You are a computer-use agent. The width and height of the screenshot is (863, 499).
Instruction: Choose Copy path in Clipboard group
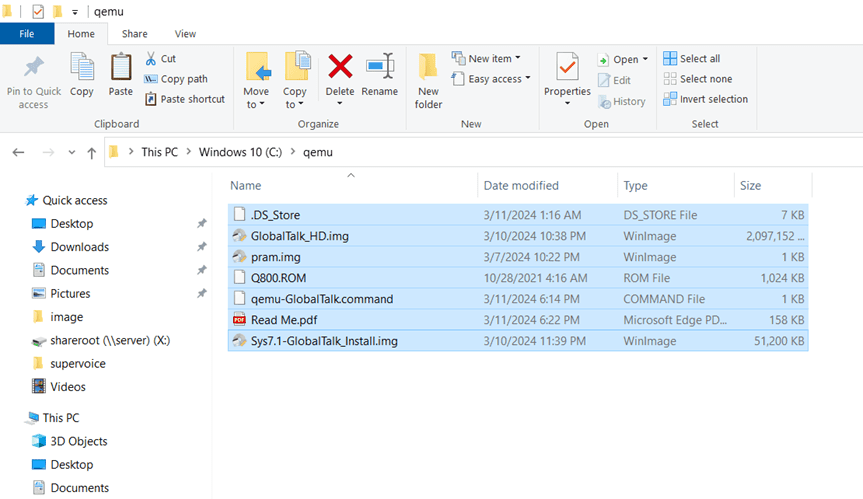(176, 79)
